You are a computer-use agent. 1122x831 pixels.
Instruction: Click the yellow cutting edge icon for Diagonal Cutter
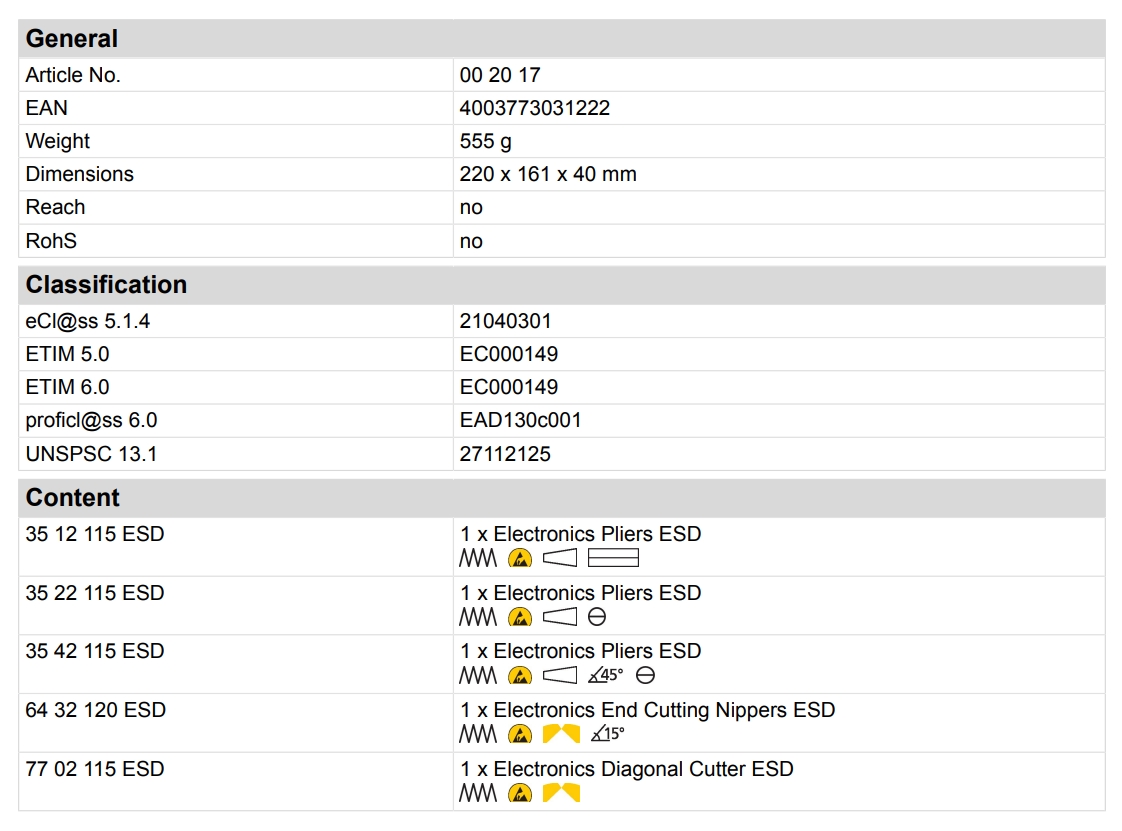[561, 794]
